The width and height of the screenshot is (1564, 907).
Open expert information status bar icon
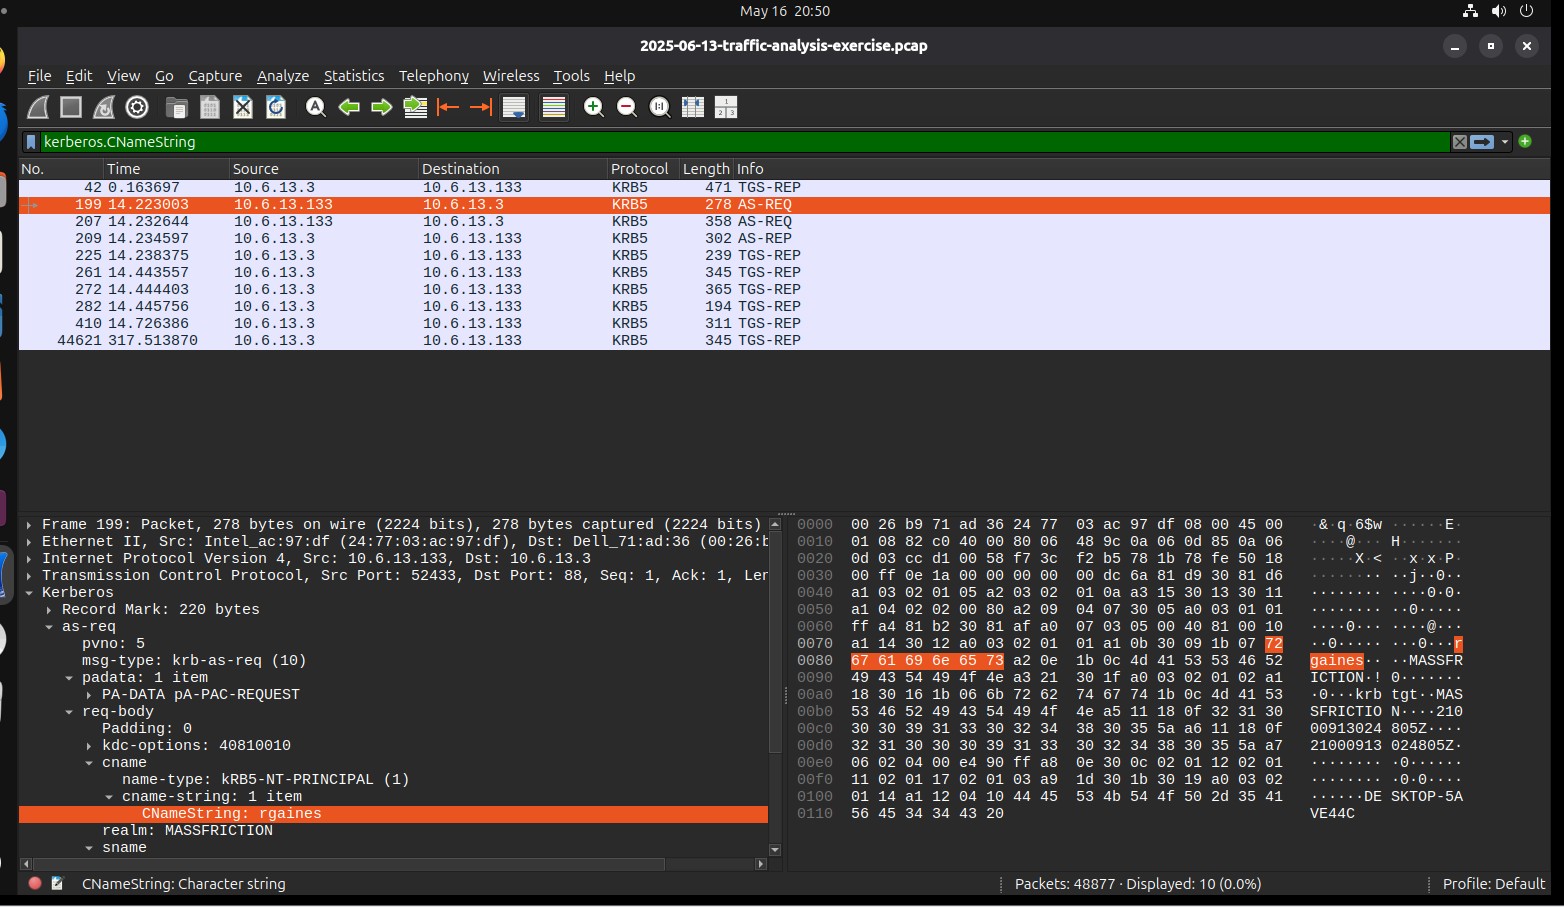35,884
